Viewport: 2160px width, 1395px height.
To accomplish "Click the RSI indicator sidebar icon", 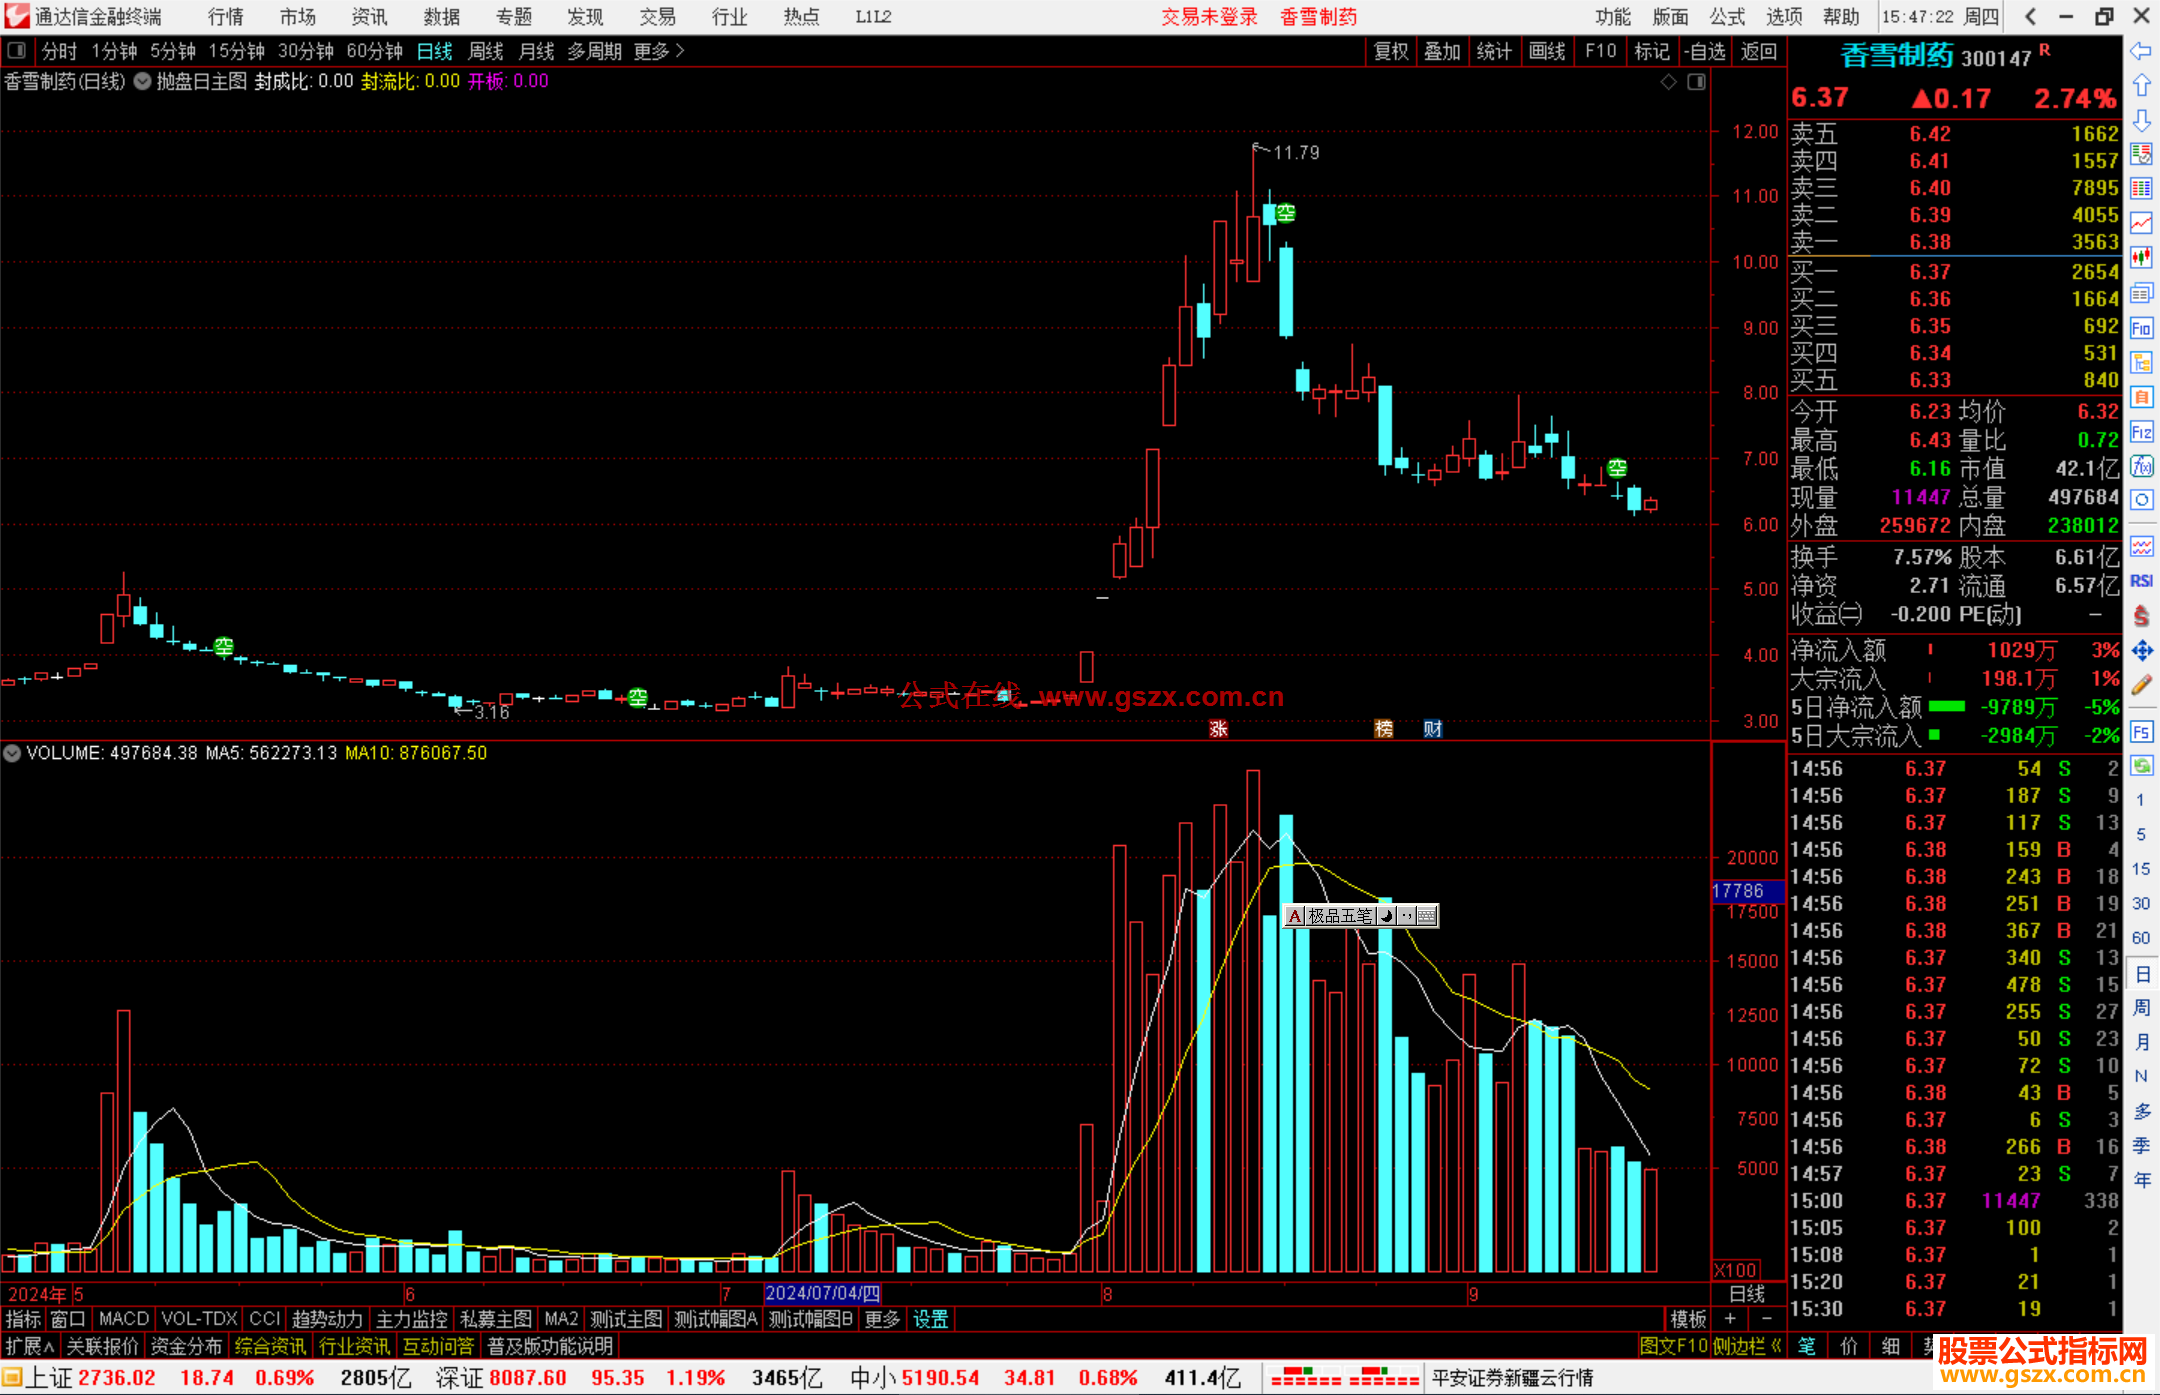I will [x=2141, y=581].
